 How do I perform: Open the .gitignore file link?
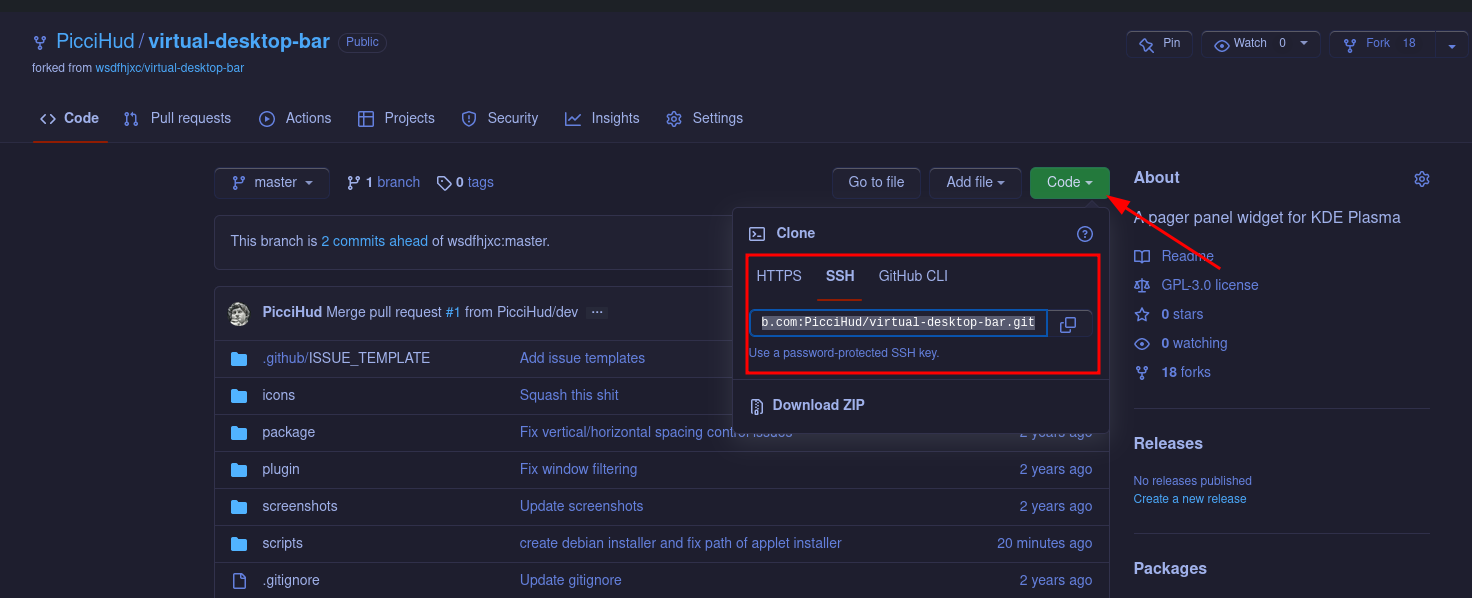pos(291,580)
